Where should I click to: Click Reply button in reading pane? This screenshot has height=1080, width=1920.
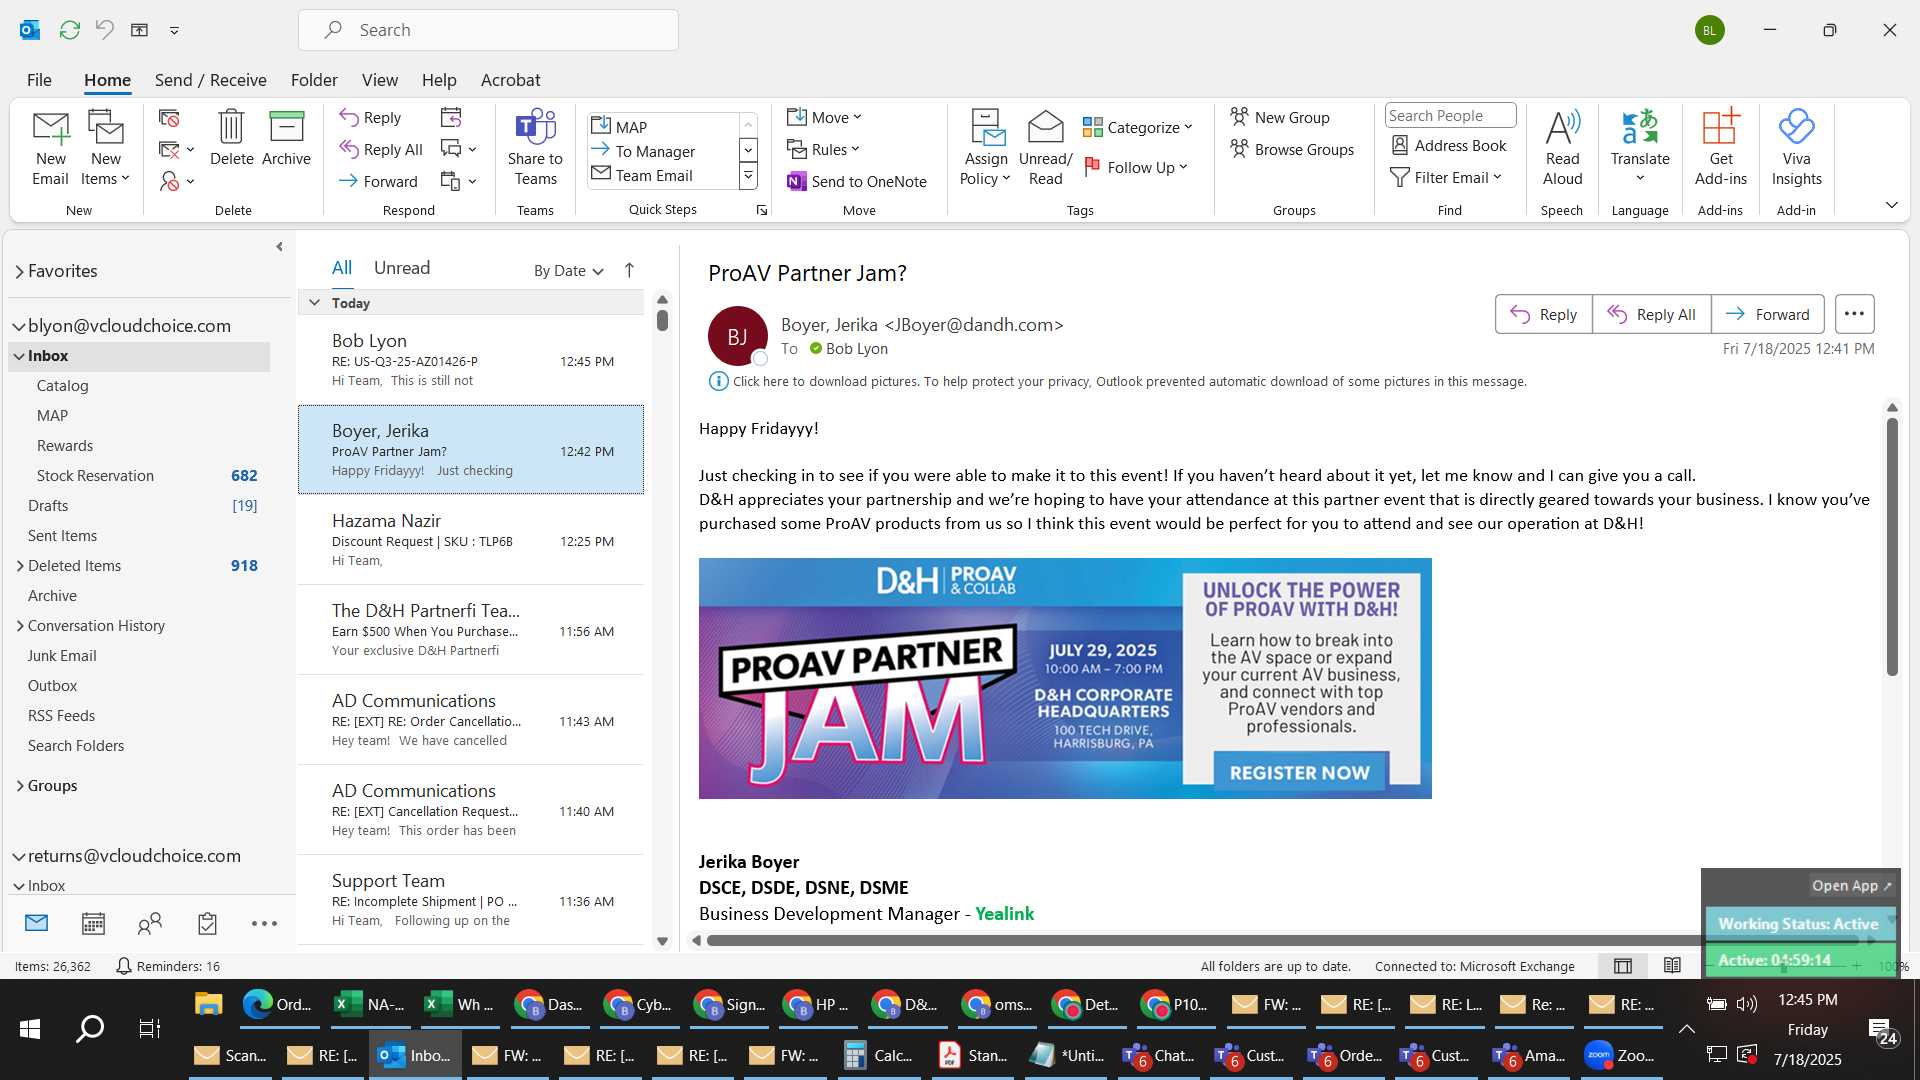(x=1543, y=314)
